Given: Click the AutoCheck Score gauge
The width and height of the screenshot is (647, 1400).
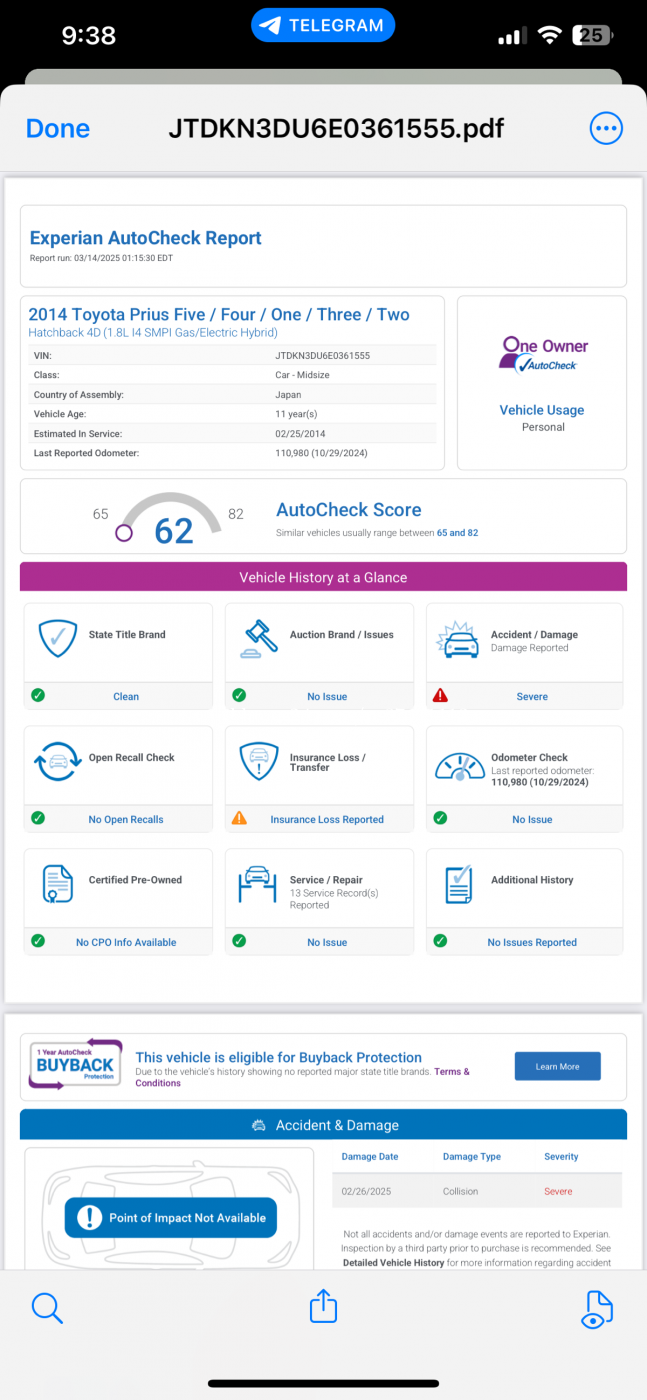Looking at the screenshot, I should 172,518.
